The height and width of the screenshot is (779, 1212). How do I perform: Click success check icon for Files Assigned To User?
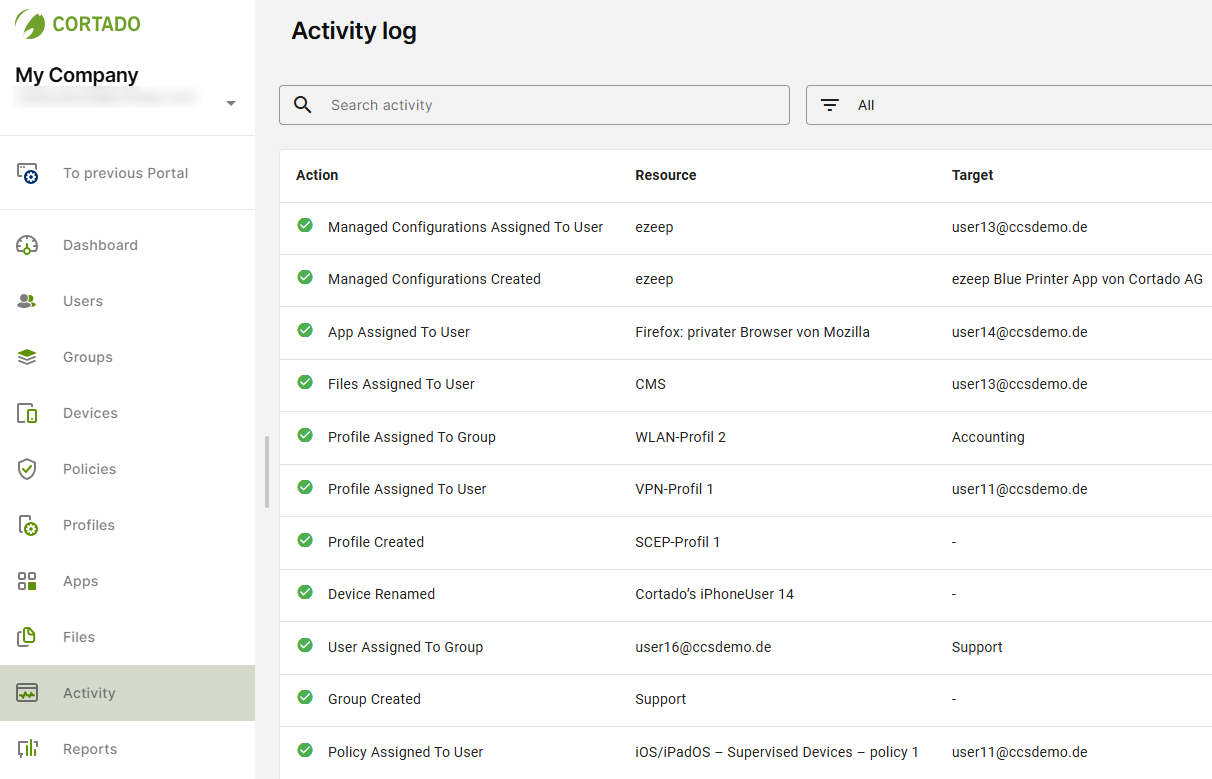(305, 382)
